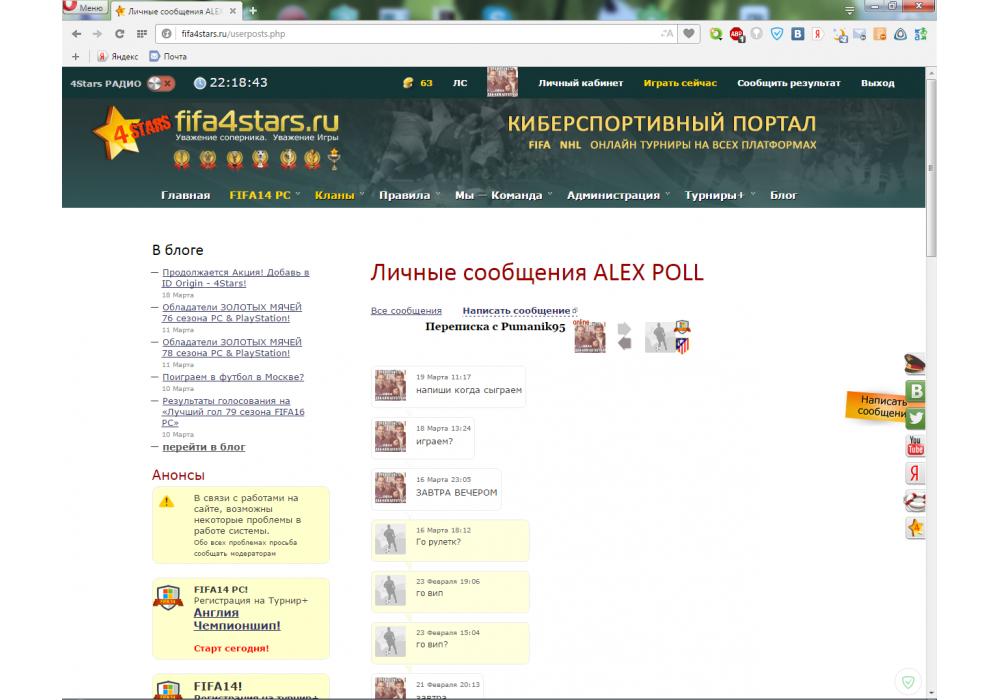Go to Главная page
Viewport: 1000px width, 700px height.
pyautogui.click(x=186, y=195)
